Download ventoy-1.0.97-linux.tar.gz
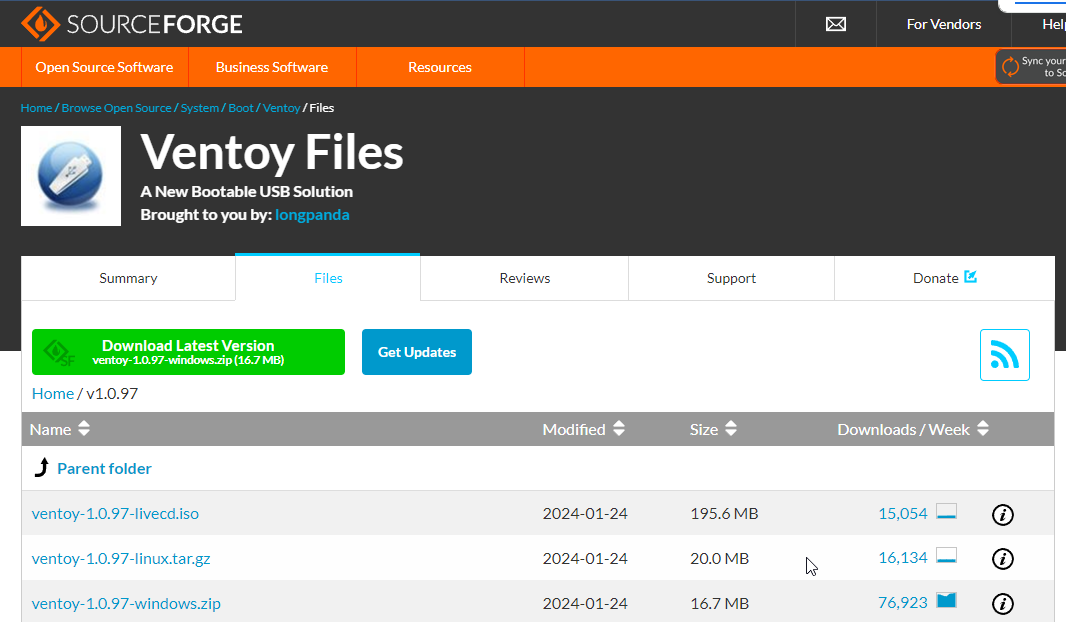Viewport: 1066px width, 622px height. [121, 558]
